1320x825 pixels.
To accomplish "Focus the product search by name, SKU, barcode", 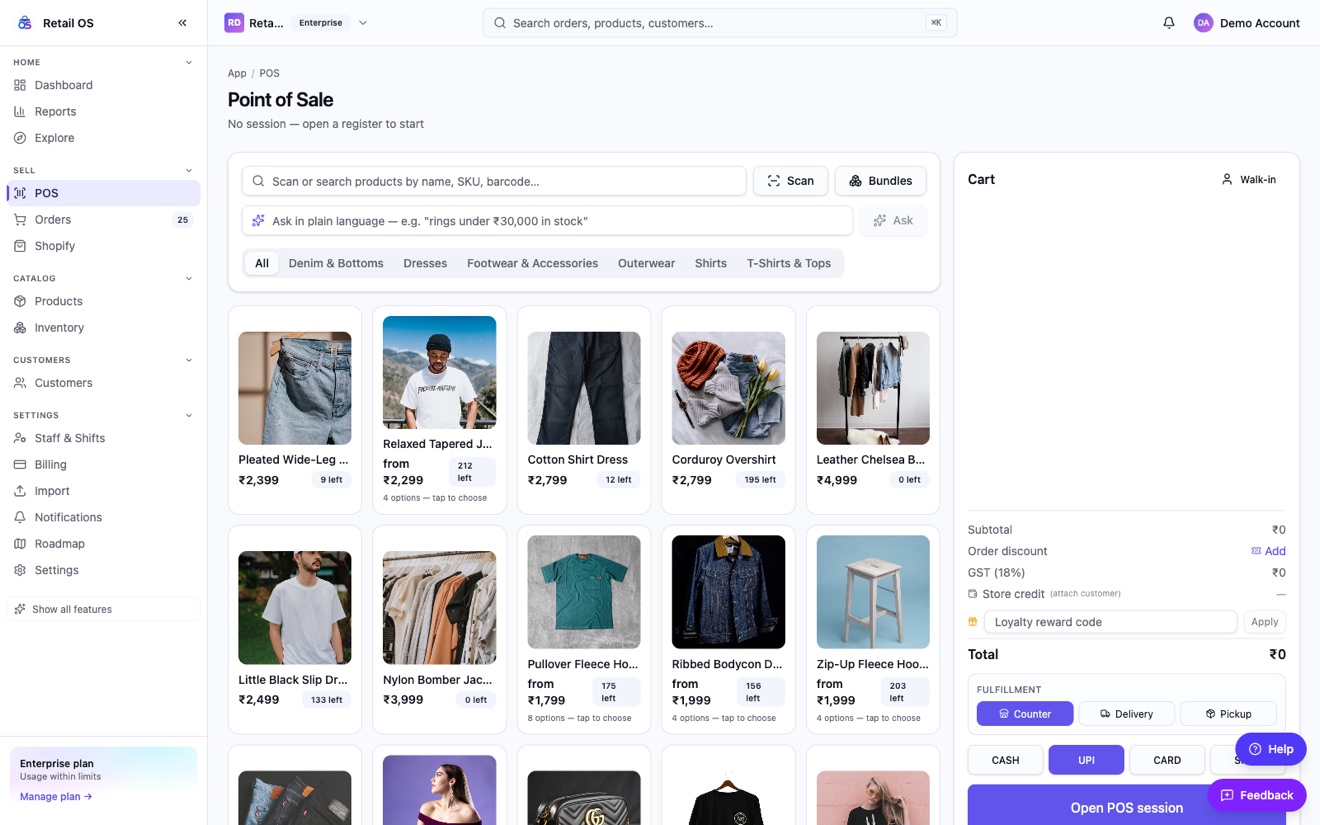I will (x=494, y=181).
